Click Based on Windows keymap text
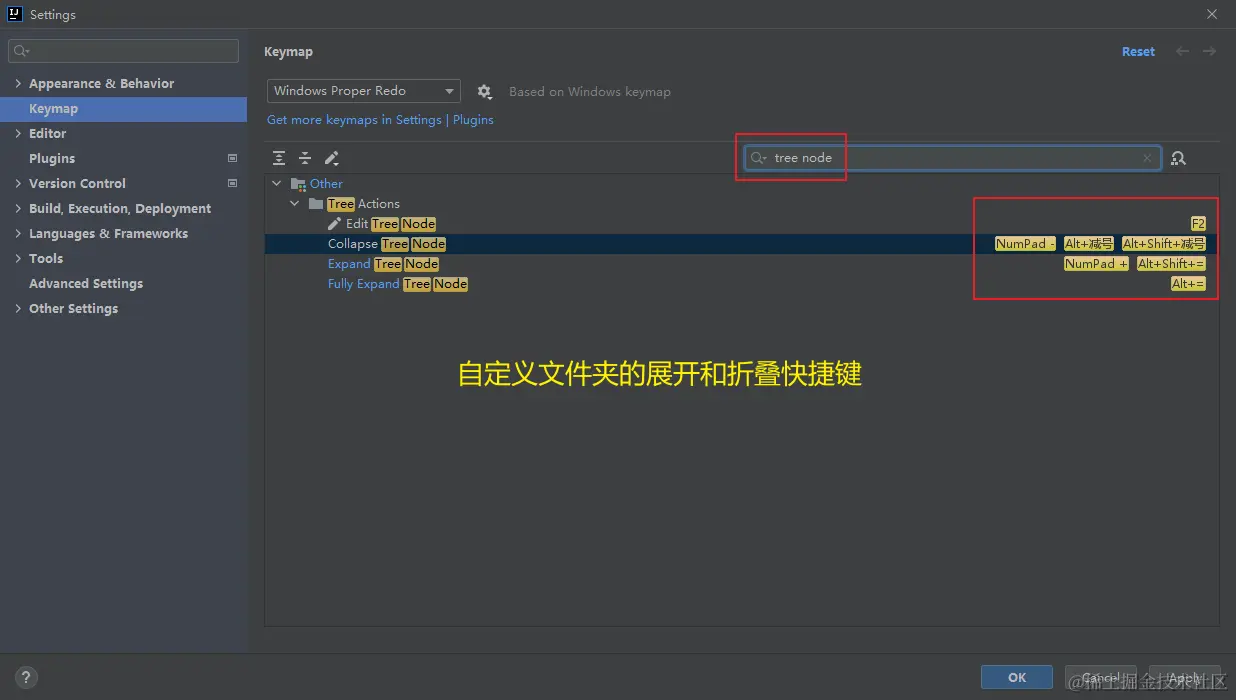 pyautogui.click(x=590, y=91)
